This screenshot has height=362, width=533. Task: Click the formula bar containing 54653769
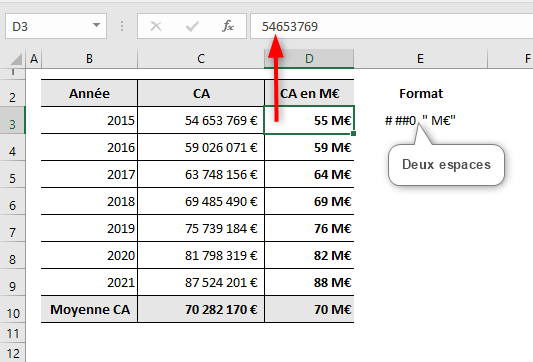tap(392, 26)
